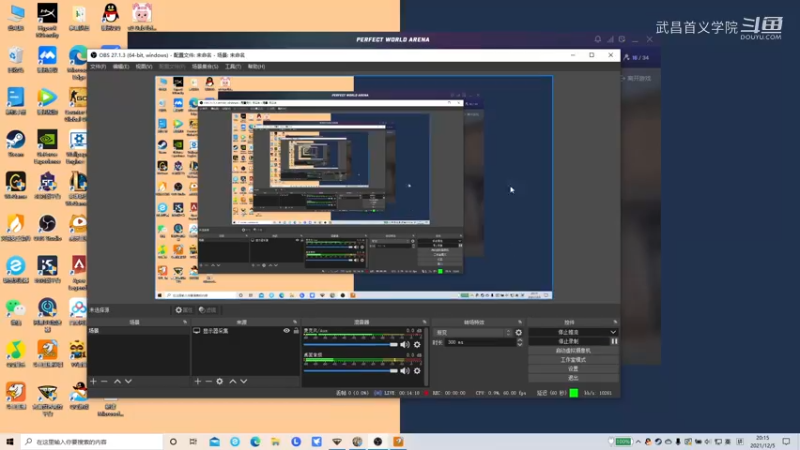Mute the desktop audio speaker icon

pyautogui.click(x=405, y=371)
